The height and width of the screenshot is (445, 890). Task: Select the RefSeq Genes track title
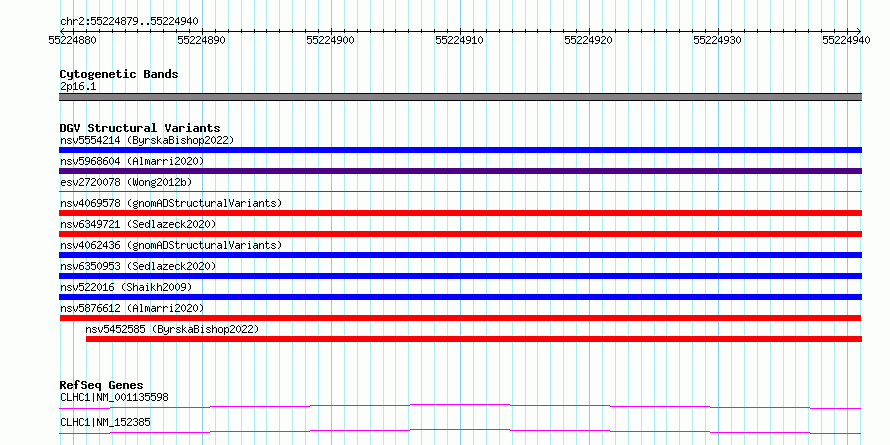[x=102, y=386]
